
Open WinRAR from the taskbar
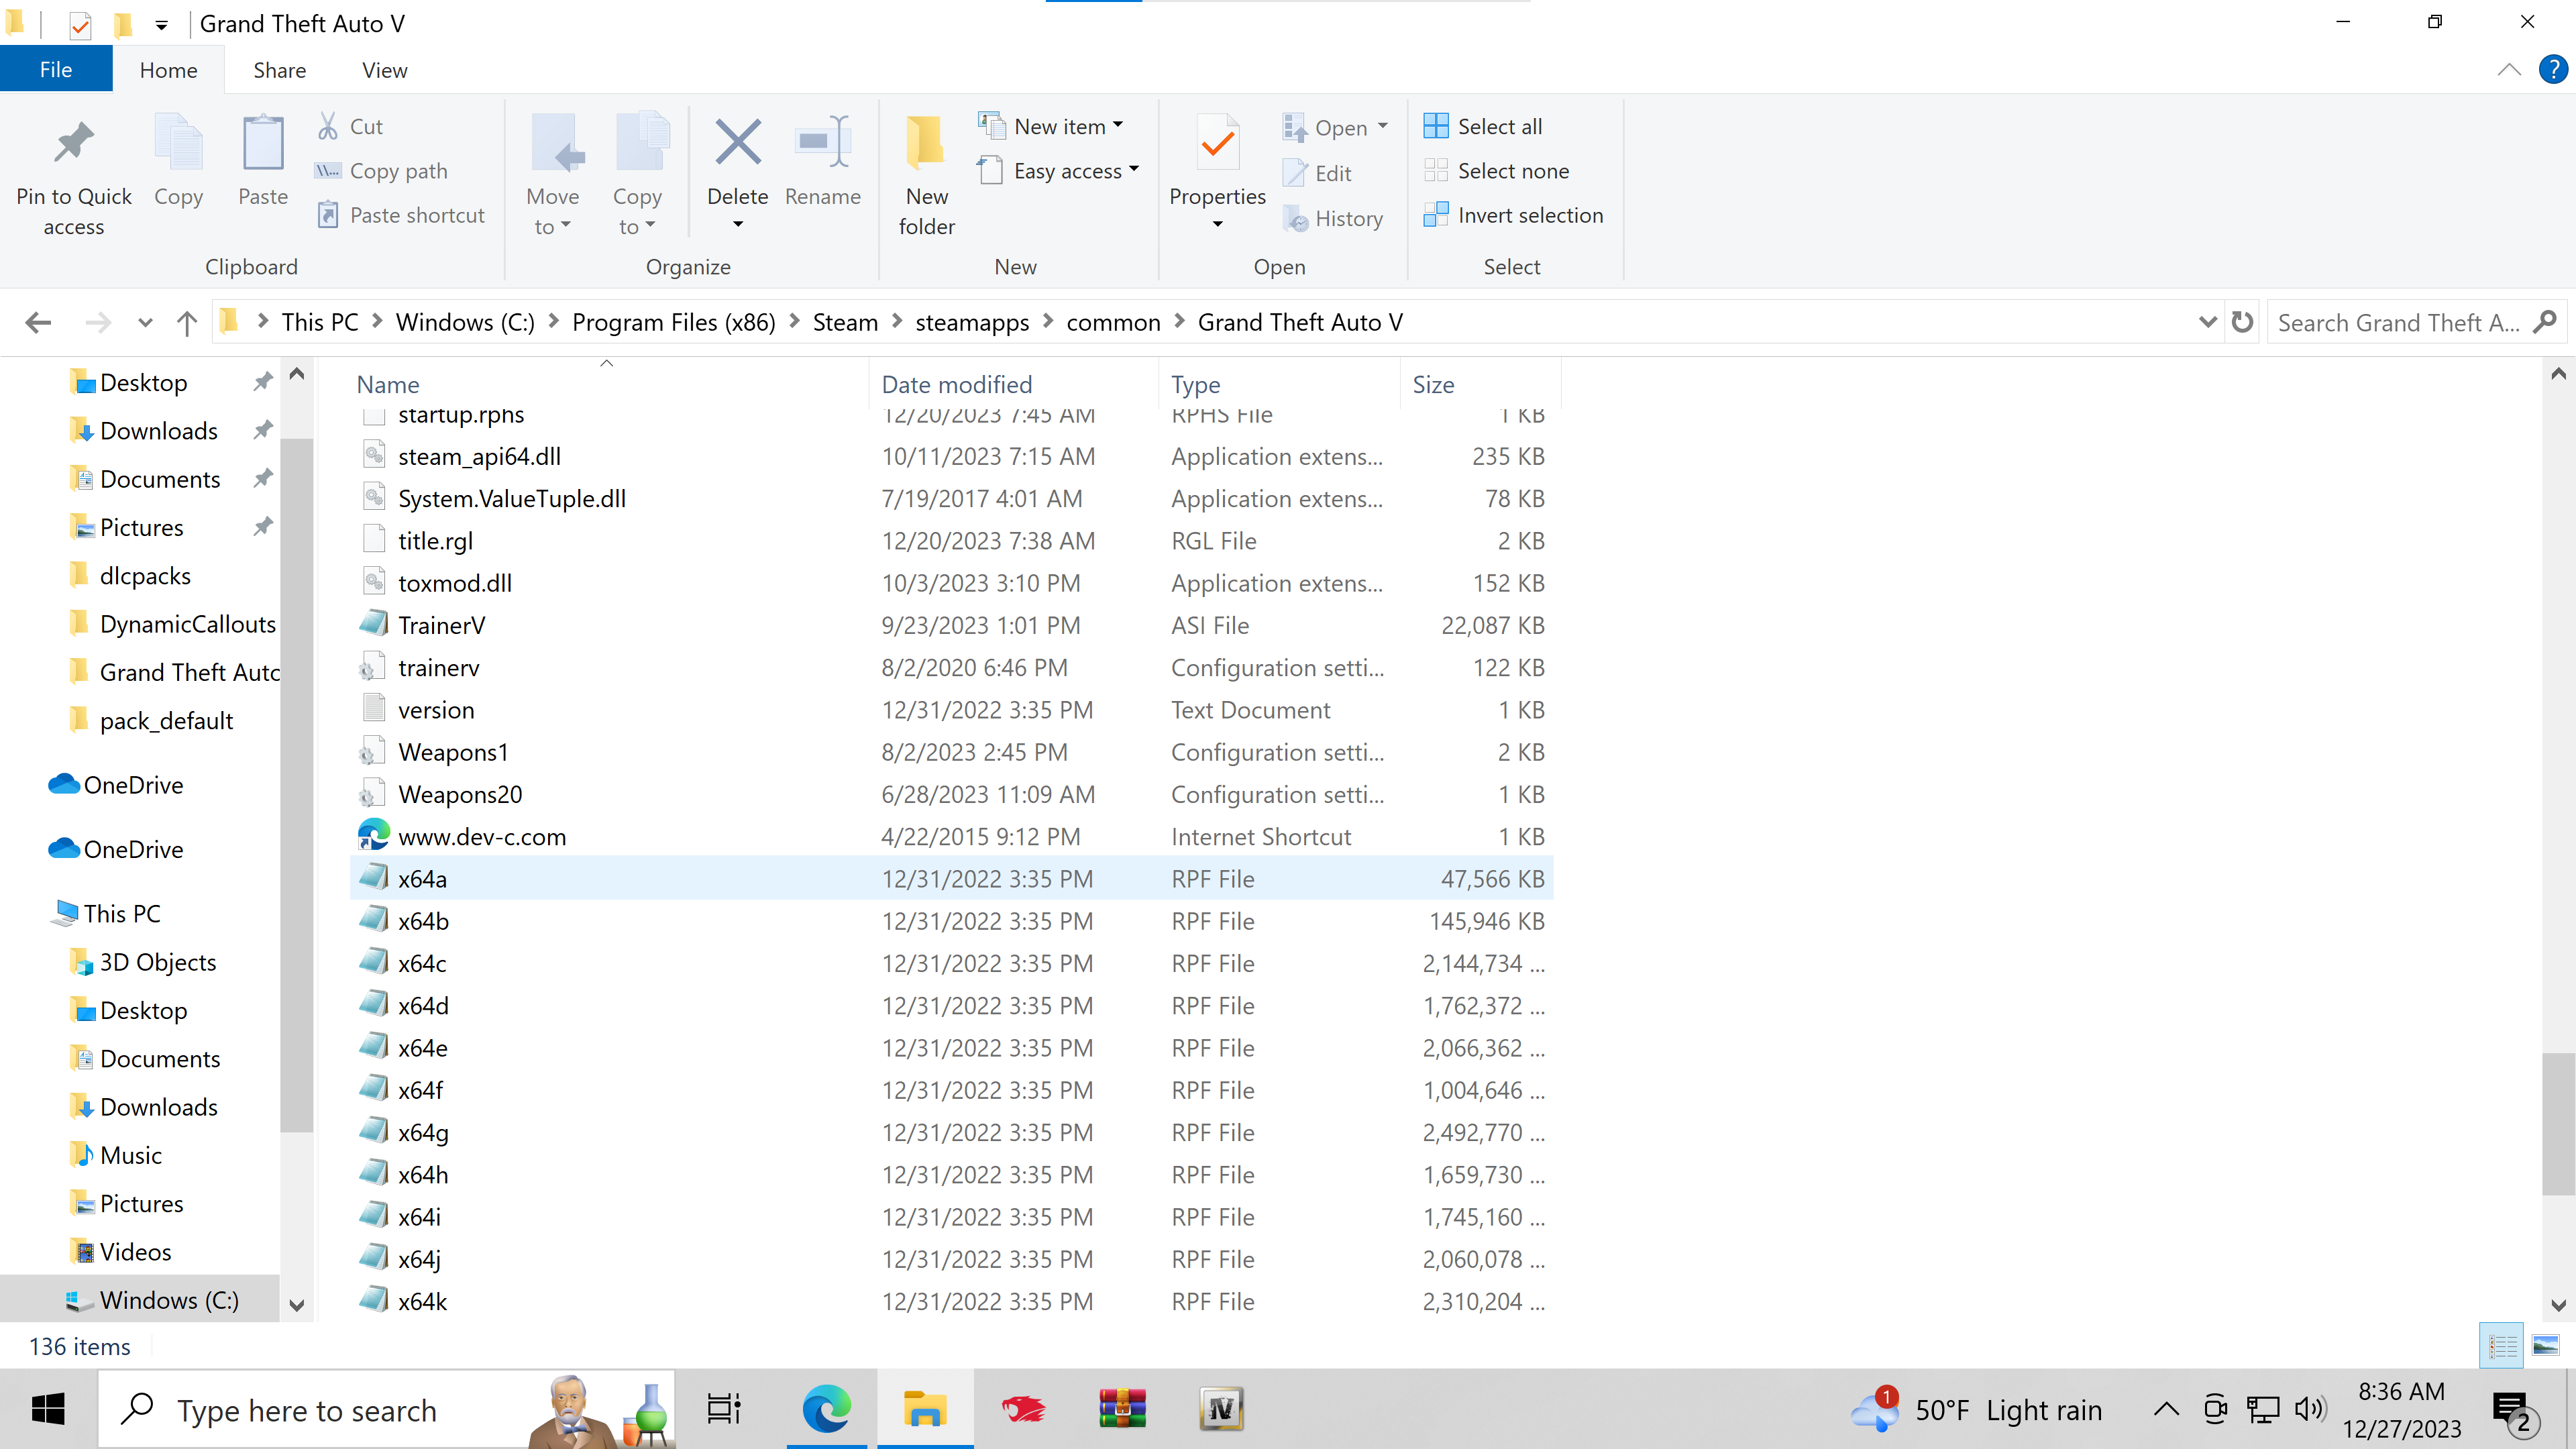coord(1121,1409)
